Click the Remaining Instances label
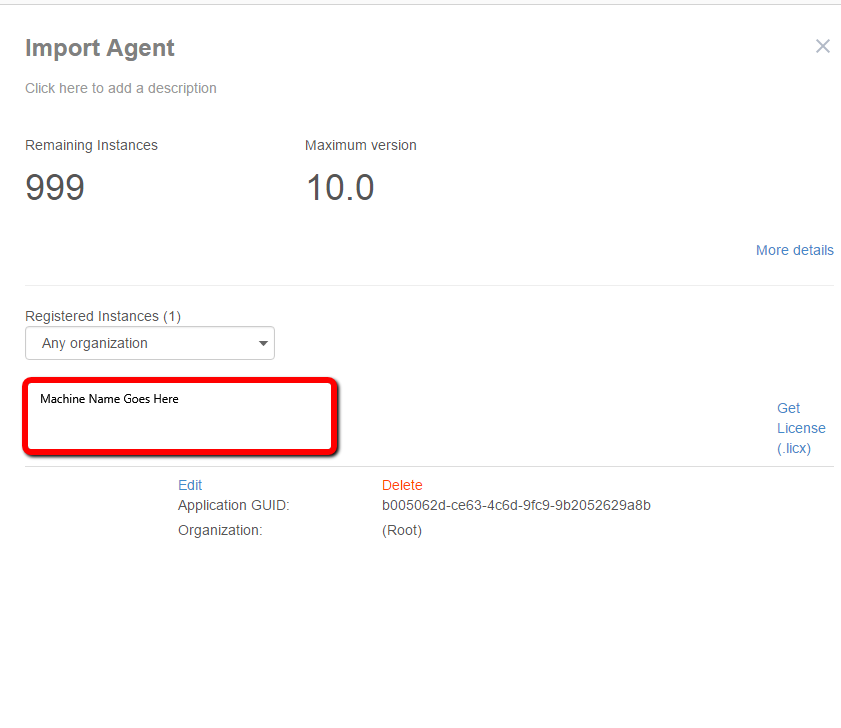This screenshot has height=728, width=841. (x=91, y=145)
